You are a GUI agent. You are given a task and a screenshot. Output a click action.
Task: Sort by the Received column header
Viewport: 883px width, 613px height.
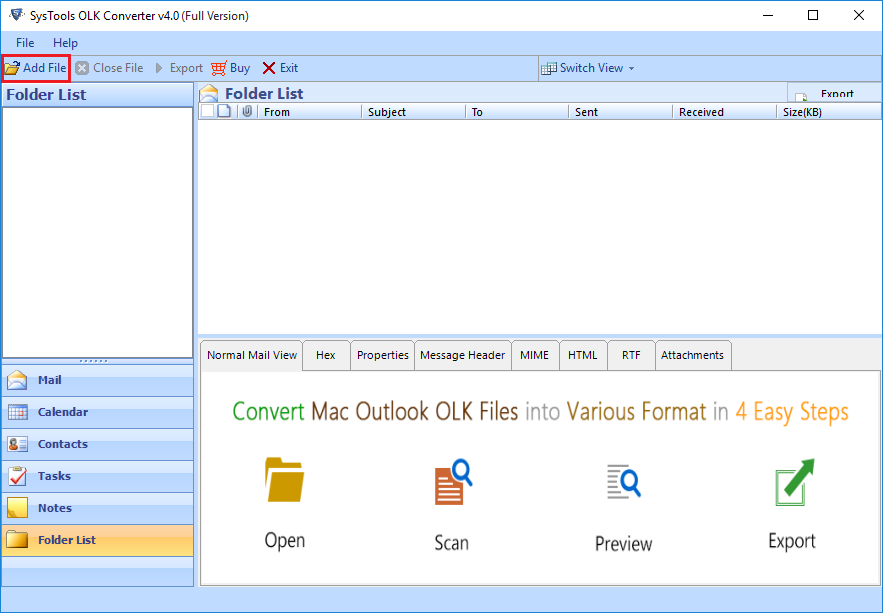click(724, 112)
